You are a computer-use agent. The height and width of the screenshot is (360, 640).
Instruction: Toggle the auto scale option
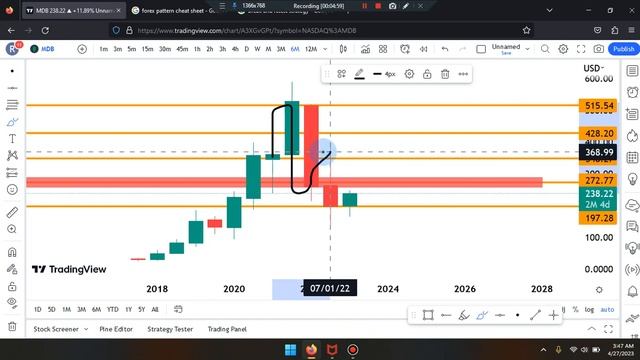[x=607, y=309]
